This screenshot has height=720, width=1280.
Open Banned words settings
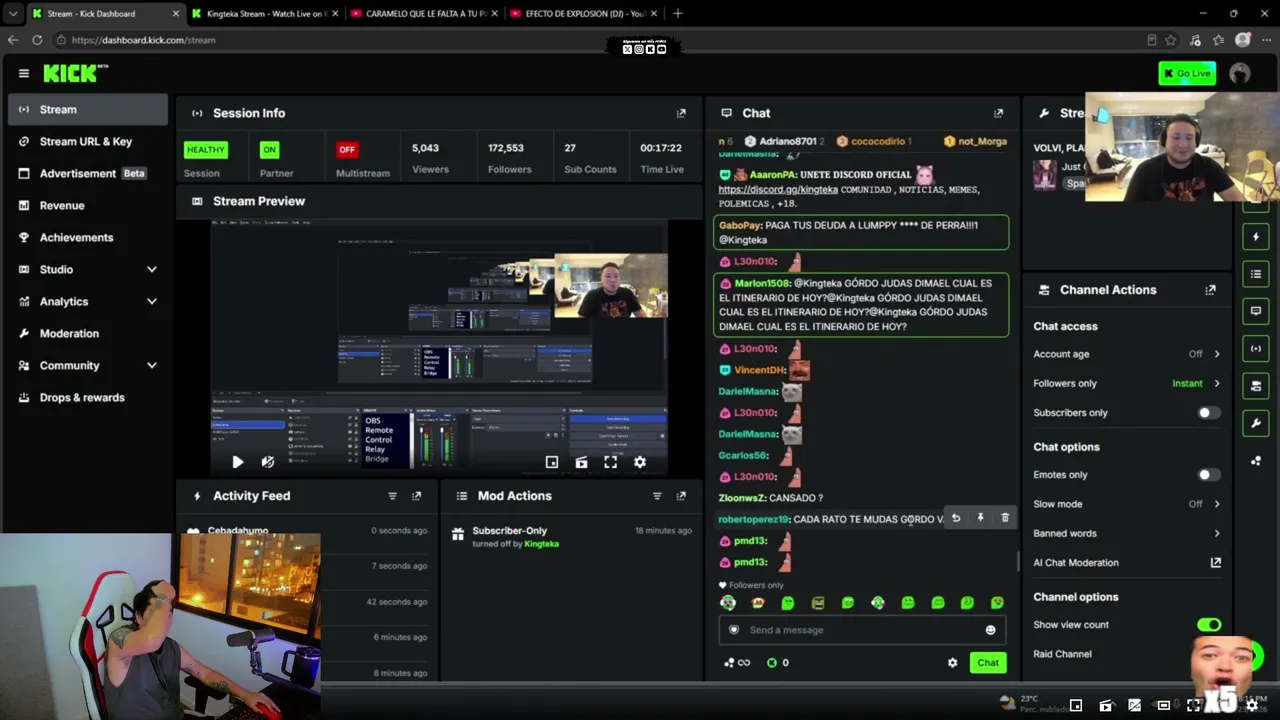(1127, 533)
